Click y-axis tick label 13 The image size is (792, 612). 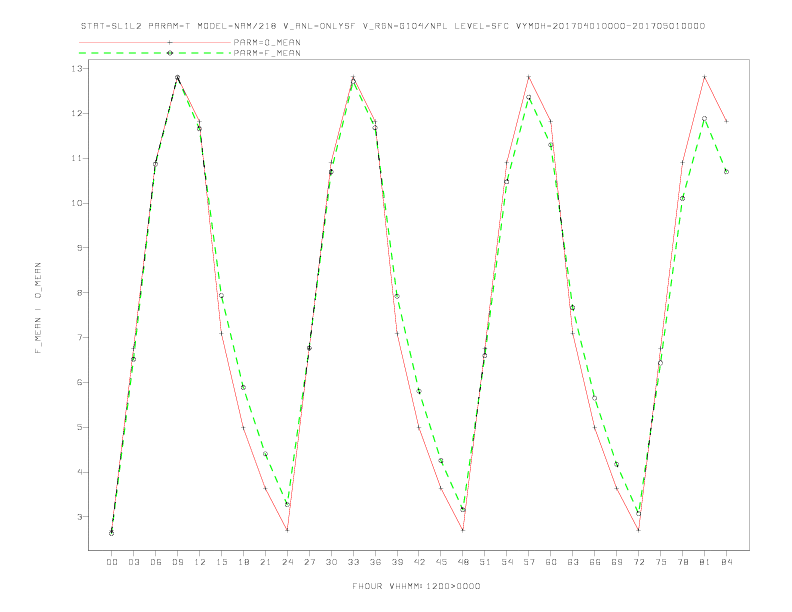76,69
